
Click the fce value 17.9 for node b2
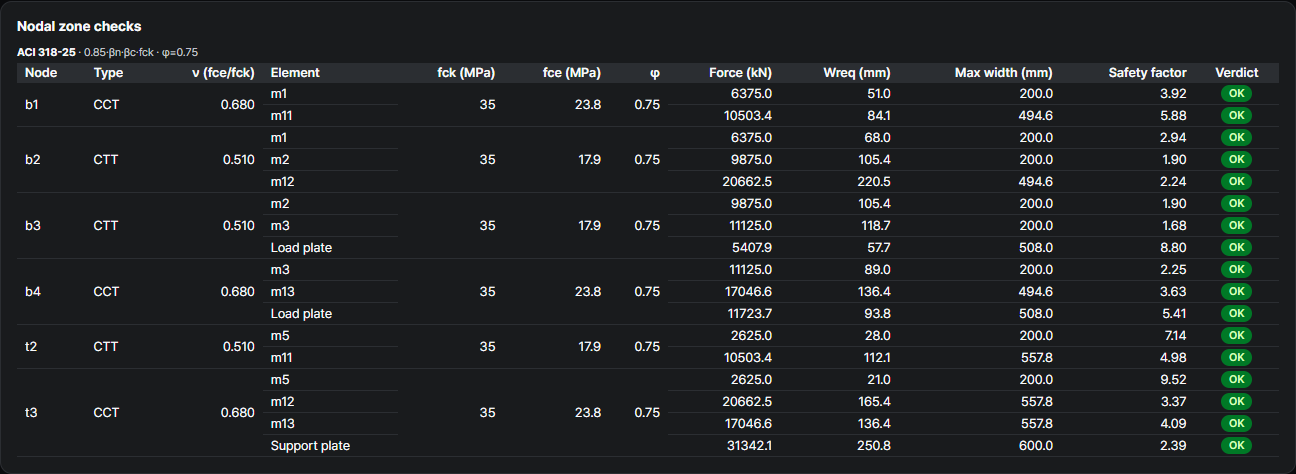tap(588, 159)
